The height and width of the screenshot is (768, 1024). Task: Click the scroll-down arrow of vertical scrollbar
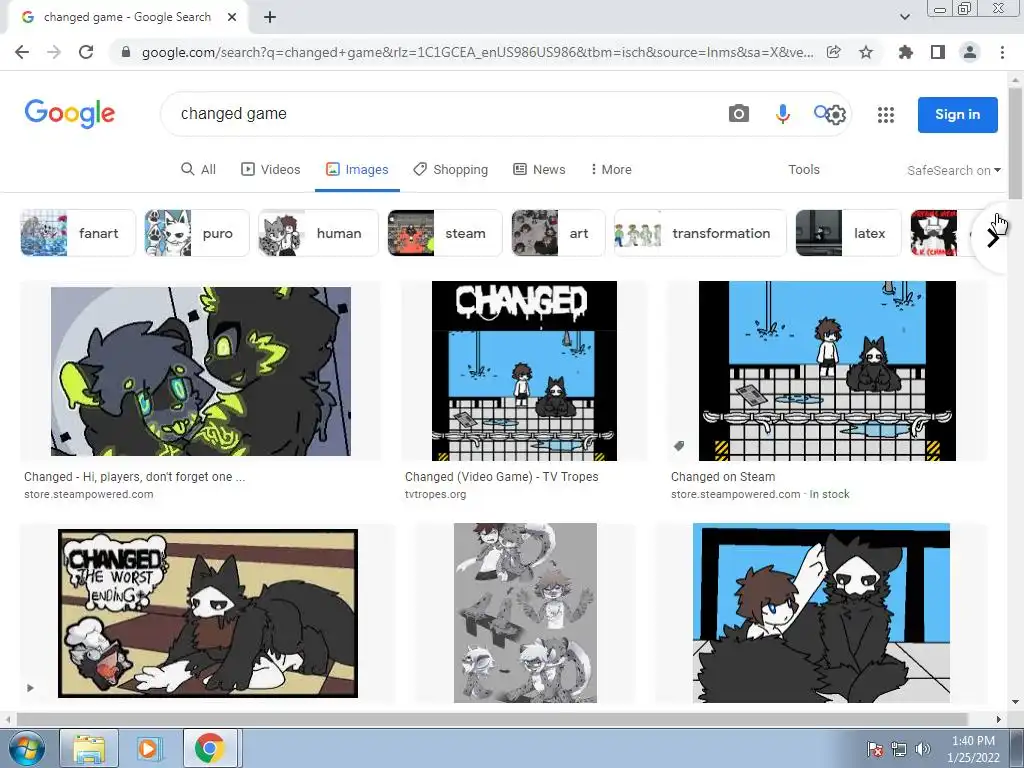(x=1016, y=703)
